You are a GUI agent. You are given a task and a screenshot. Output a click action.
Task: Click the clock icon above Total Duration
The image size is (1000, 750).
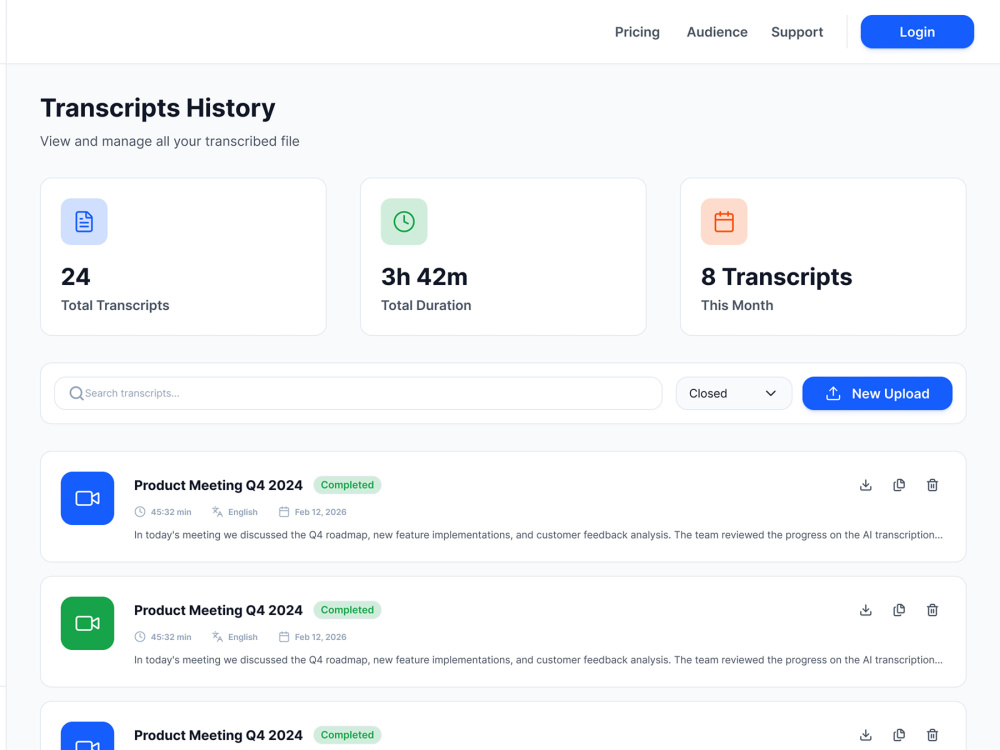pos(404,222)
